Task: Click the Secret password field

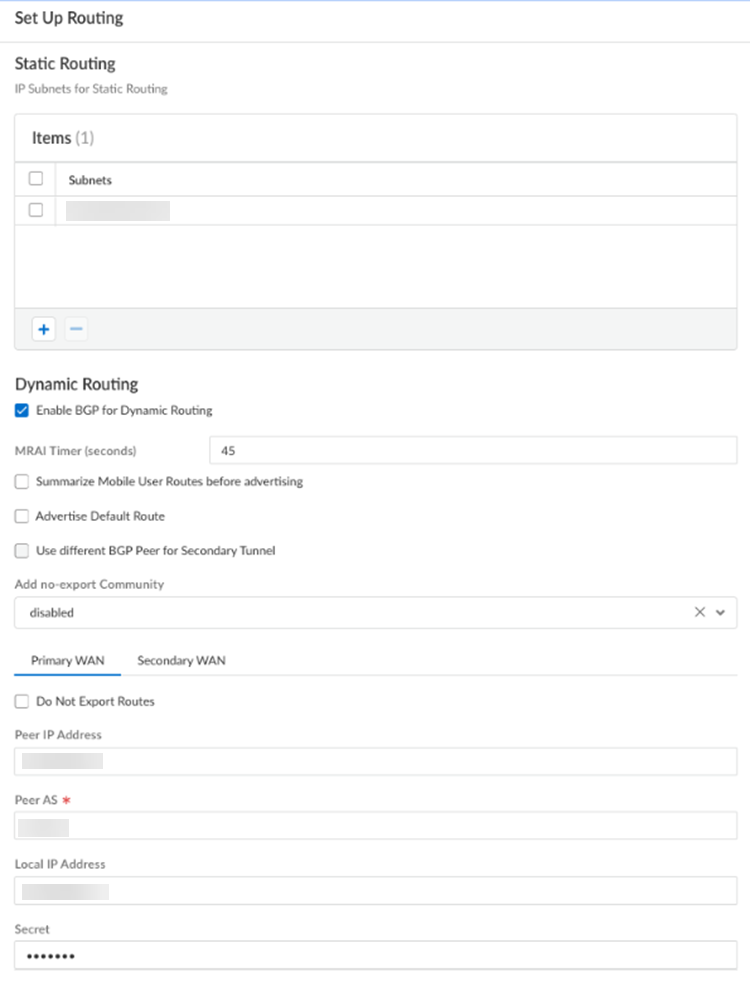Action: [x=375, y=955]
